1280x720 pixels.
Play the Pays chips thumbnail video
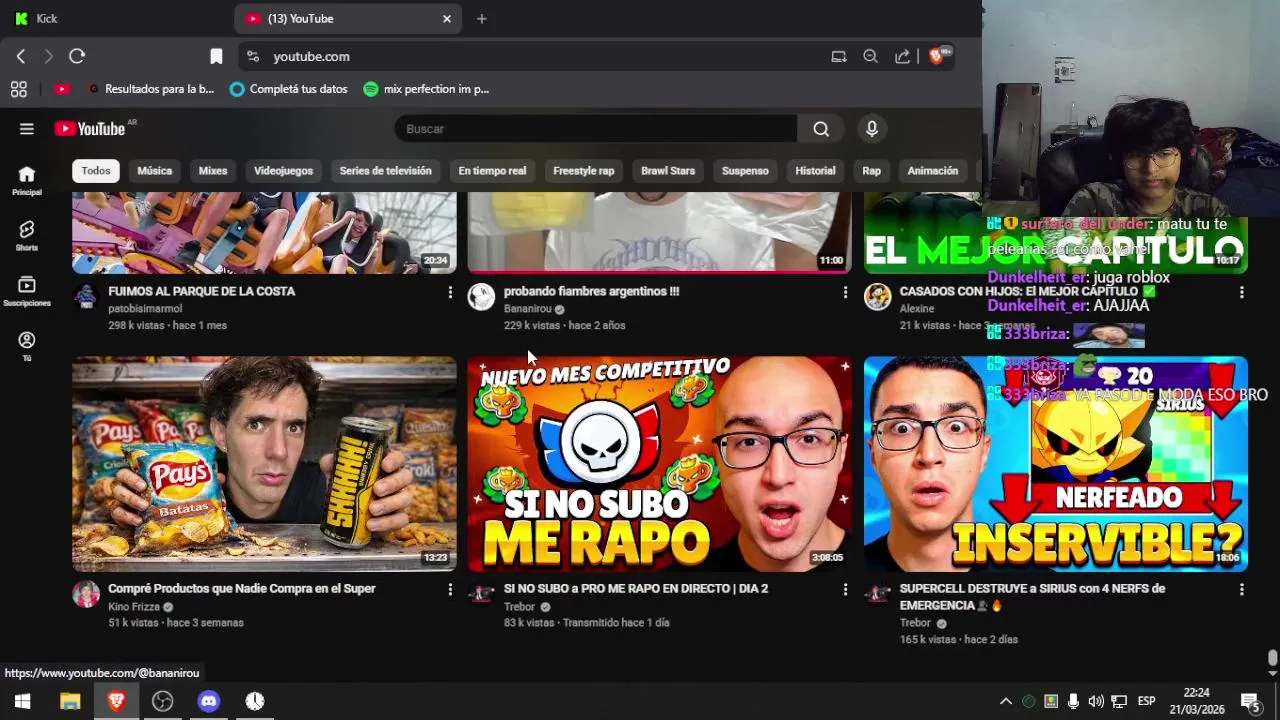(264, 464)
